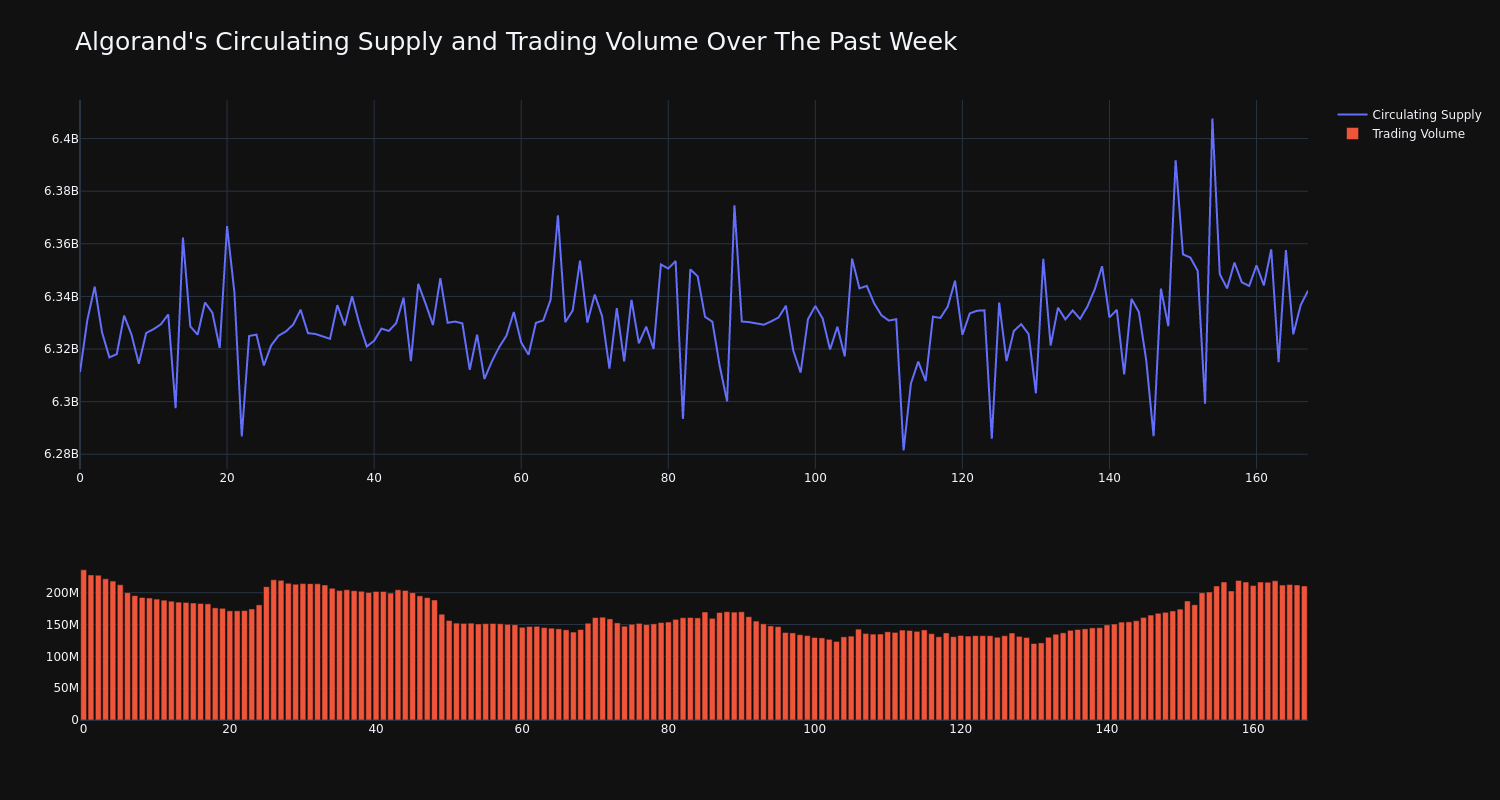Click the 80 tick on volume chart x-axis
The image size is (1500, 800).
tap(668, 729)
